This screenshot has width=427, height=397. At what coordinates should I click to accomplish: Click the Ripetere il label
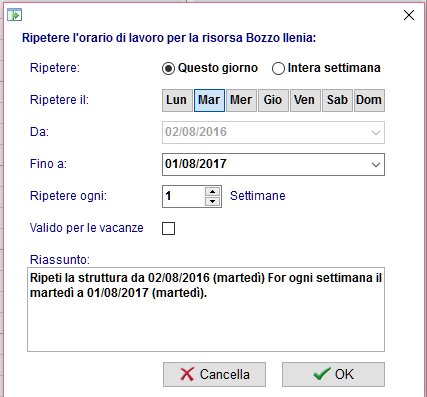59,100
